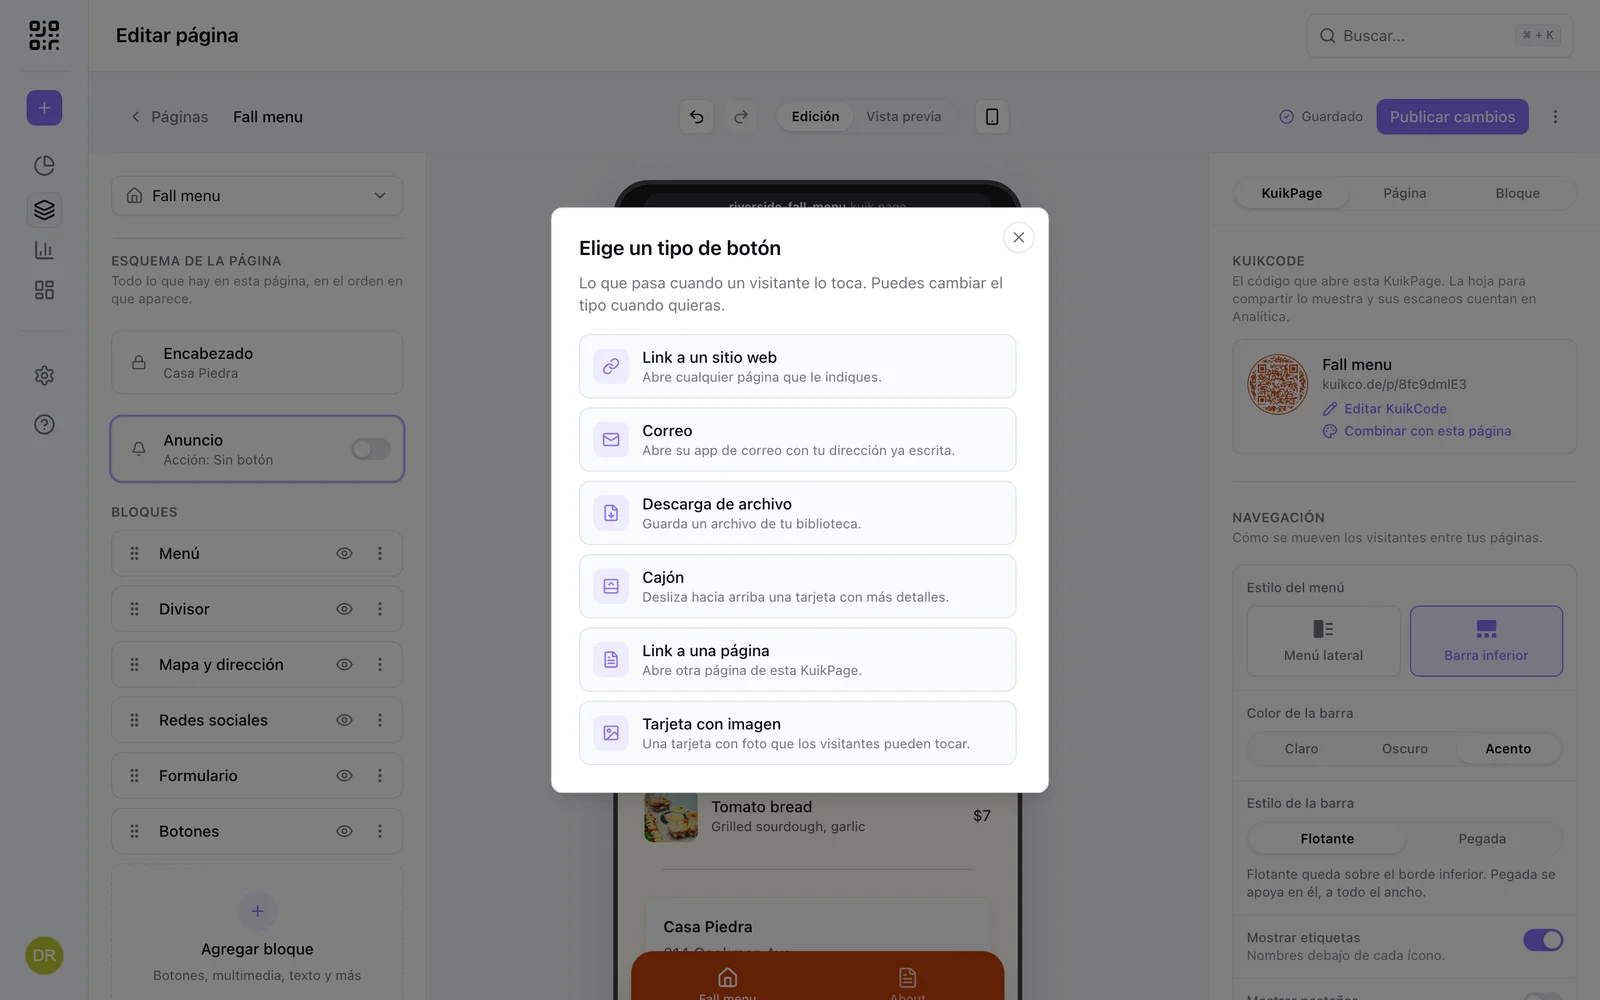The height and width of the screenshot is (1000, 1600).
Task: Choose the Correo button type
Action: [x=797, y=440]
